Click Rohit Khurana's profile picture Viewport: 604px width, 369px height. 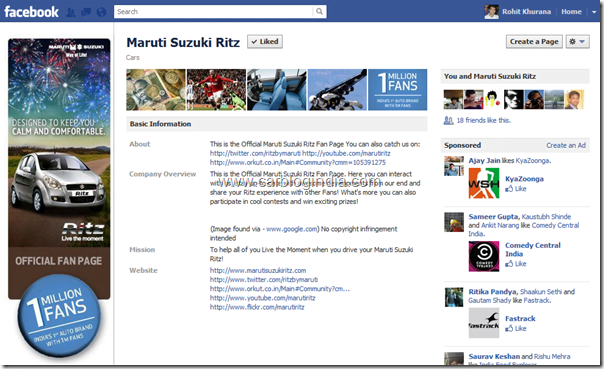(x=492, y=12)
